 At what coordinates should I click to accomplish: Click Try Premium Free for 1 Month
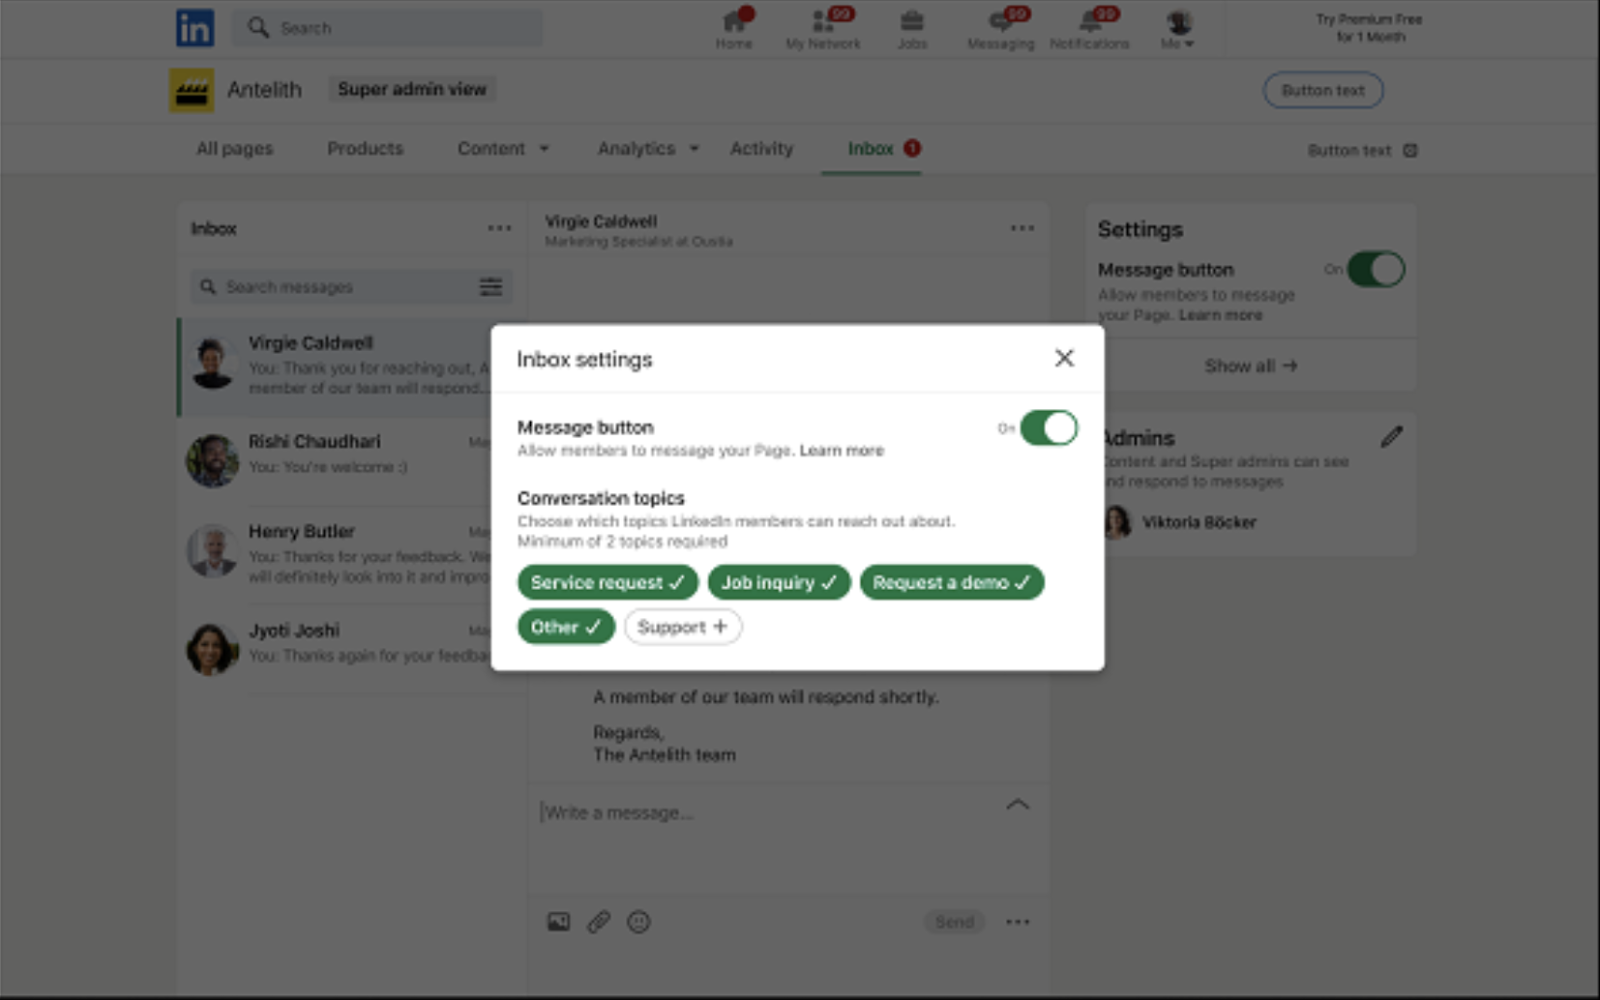click(1369, 28)
